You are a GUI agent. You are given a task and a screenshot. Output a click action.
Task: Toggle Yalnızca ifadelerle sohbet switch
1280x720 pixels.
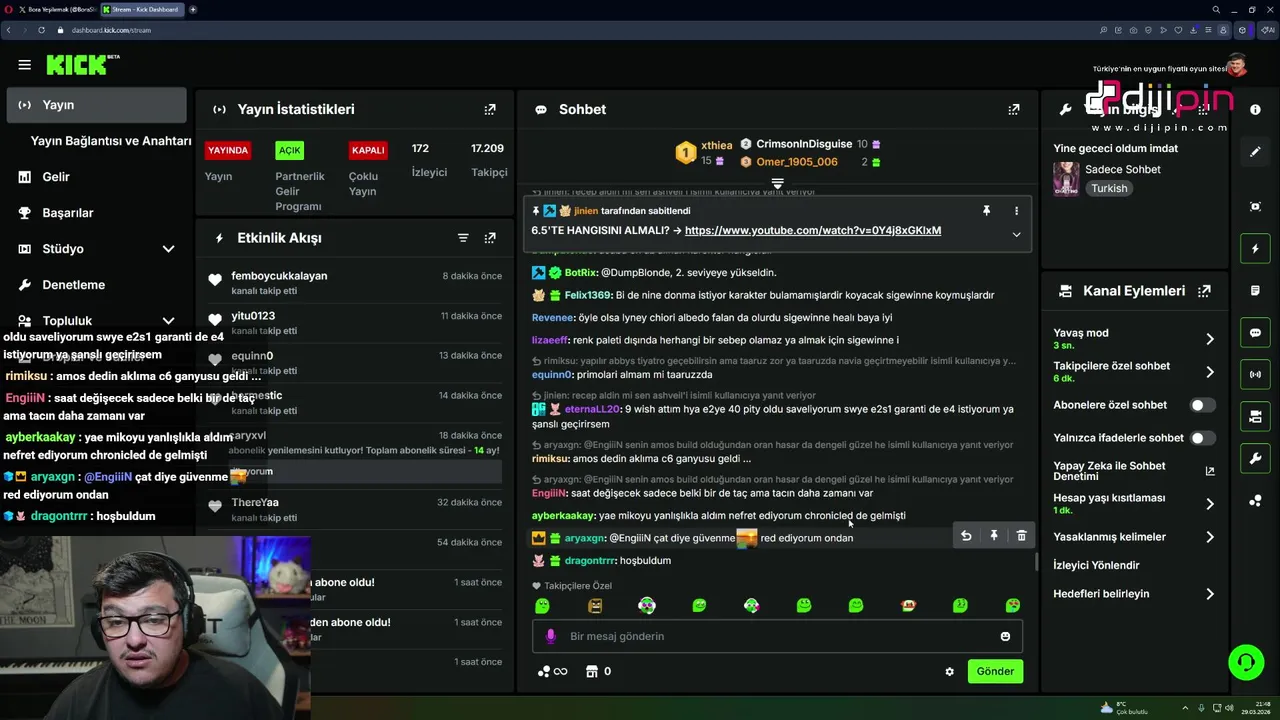coord(1203,438)
